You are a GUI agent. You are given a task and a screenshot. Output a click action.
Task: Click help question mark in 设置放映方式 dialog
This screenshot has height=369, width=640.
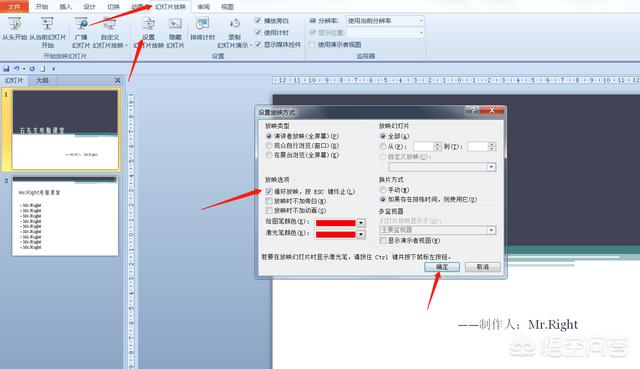click(x=473, y=110)
